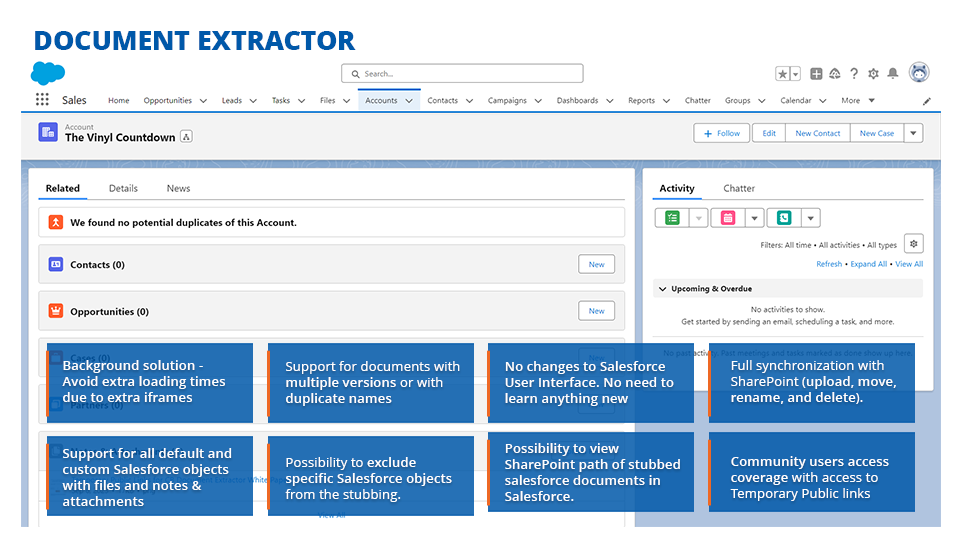Go to the Home tab
960x540 pixels.
(x=119, y=100)
